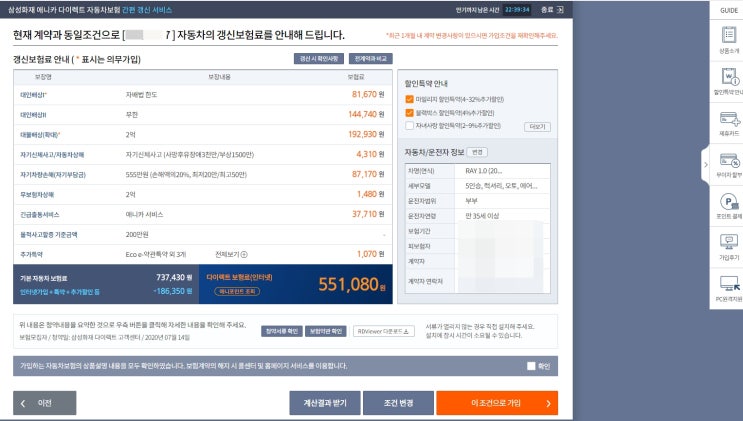Open the 무이자할부 card-percent icon in the sidebar
This screenshot has width=743, height=421.
(x=730, y=160)
